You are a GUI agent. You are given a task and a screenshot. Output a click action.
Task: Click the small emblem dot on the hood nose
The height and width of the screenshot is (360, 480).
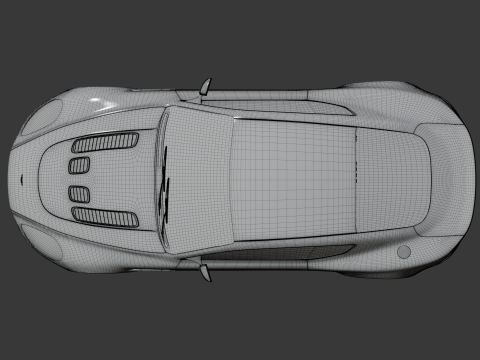point(22,179)
